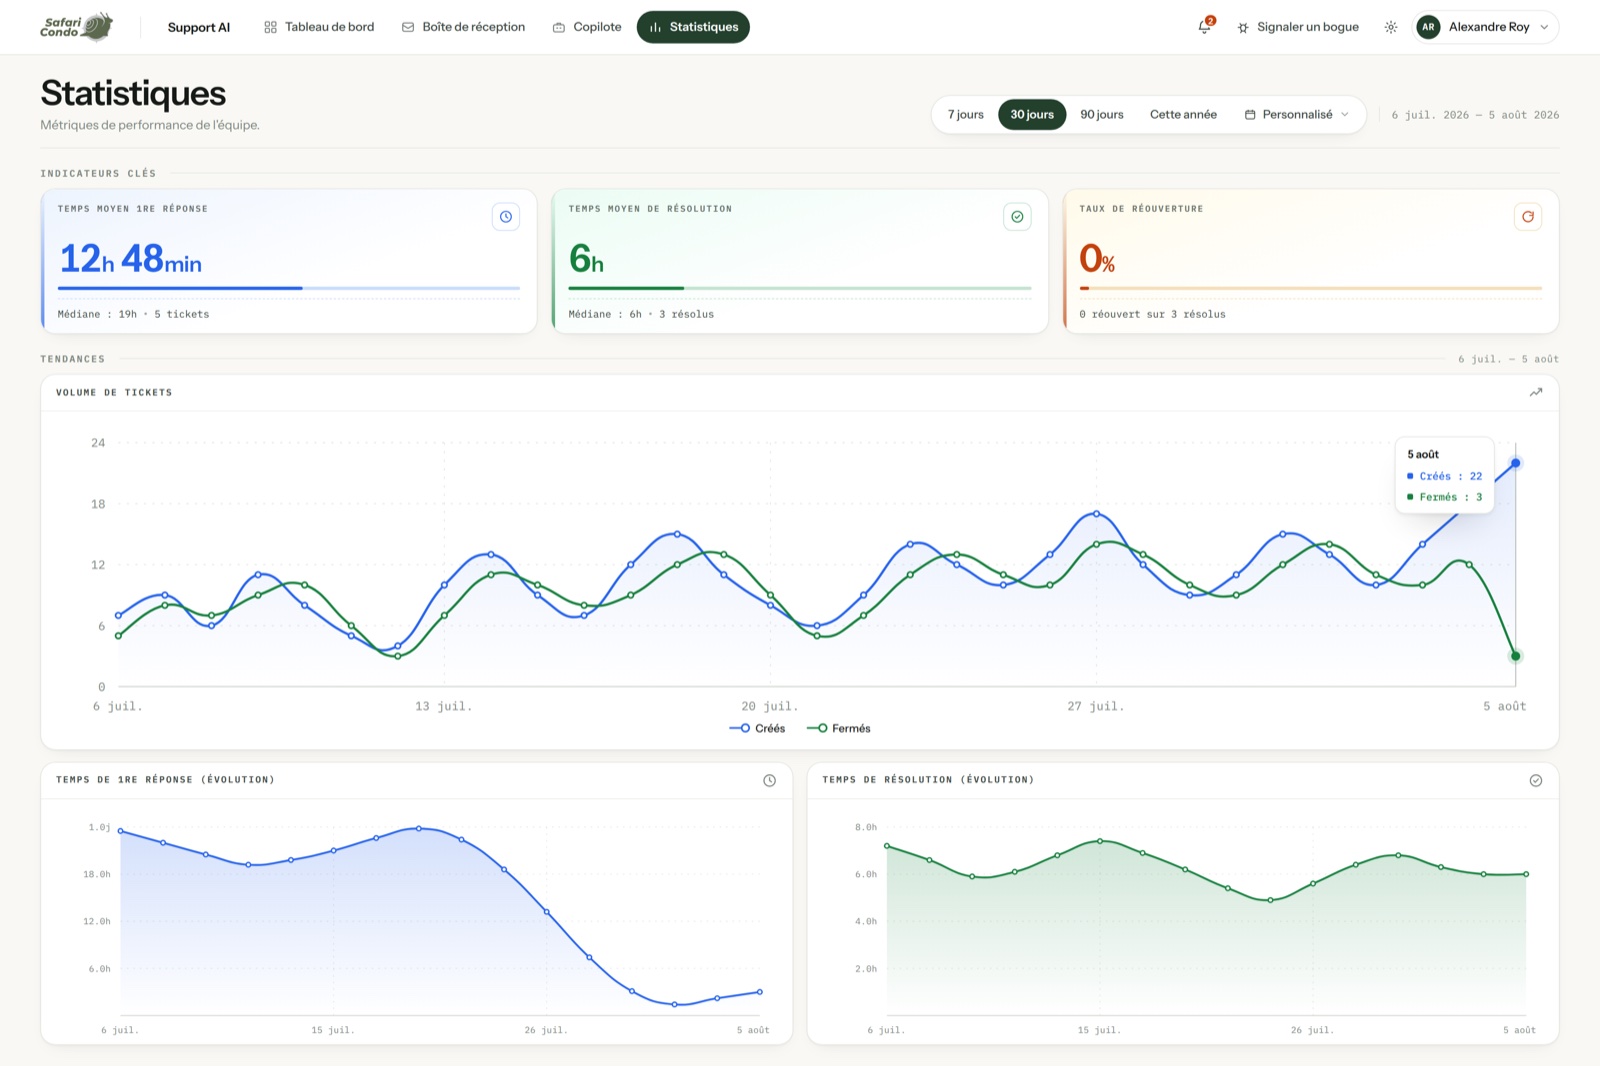This screenshot has width=1600, height=1066.
Task: Click the '1.0j' axis label in first response chart
Action: [x=99, y=827]
